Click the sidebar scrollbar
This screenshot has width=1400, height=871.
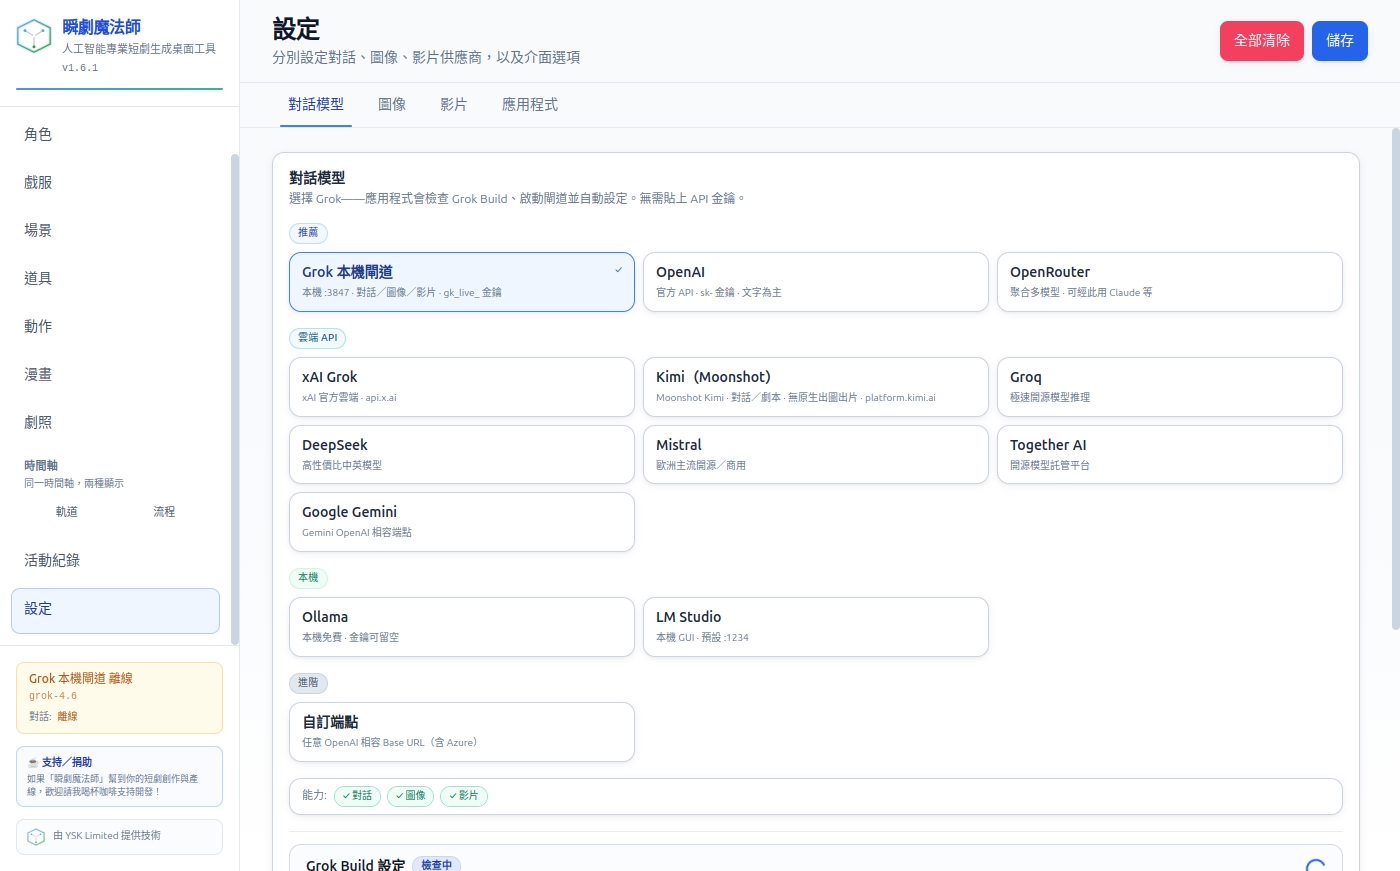click(235, 399)
